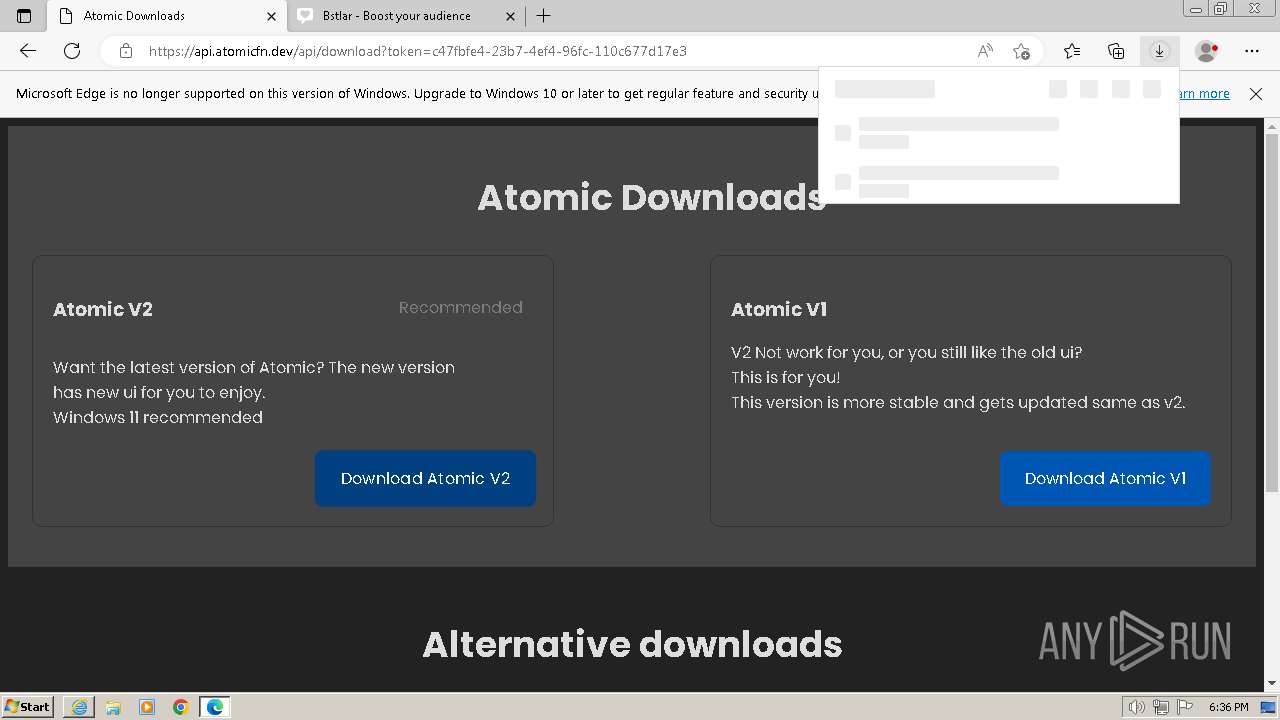Open a new tab

[x=544, y=16]
